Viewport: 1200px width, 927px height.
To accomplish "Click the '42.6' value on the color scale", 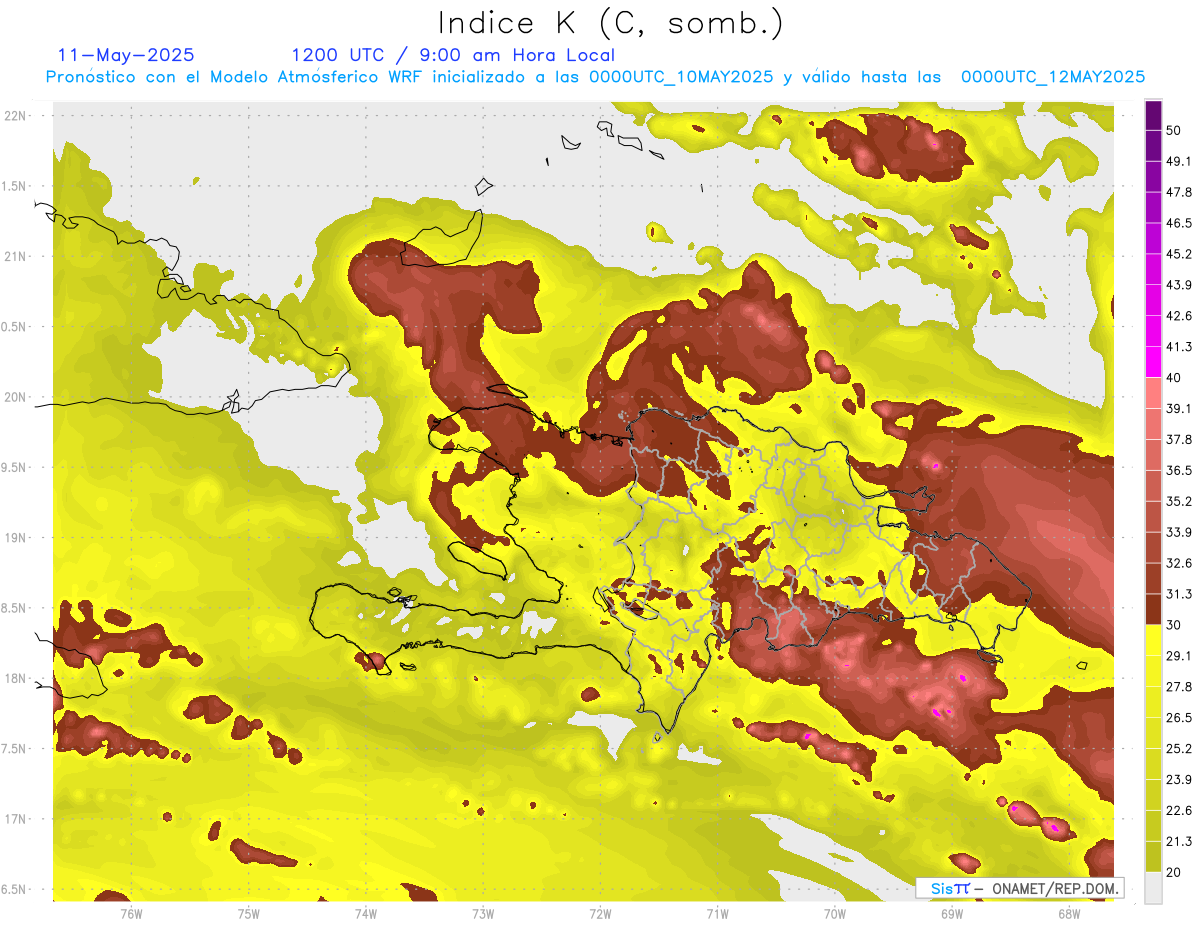I will (1178, 316).
